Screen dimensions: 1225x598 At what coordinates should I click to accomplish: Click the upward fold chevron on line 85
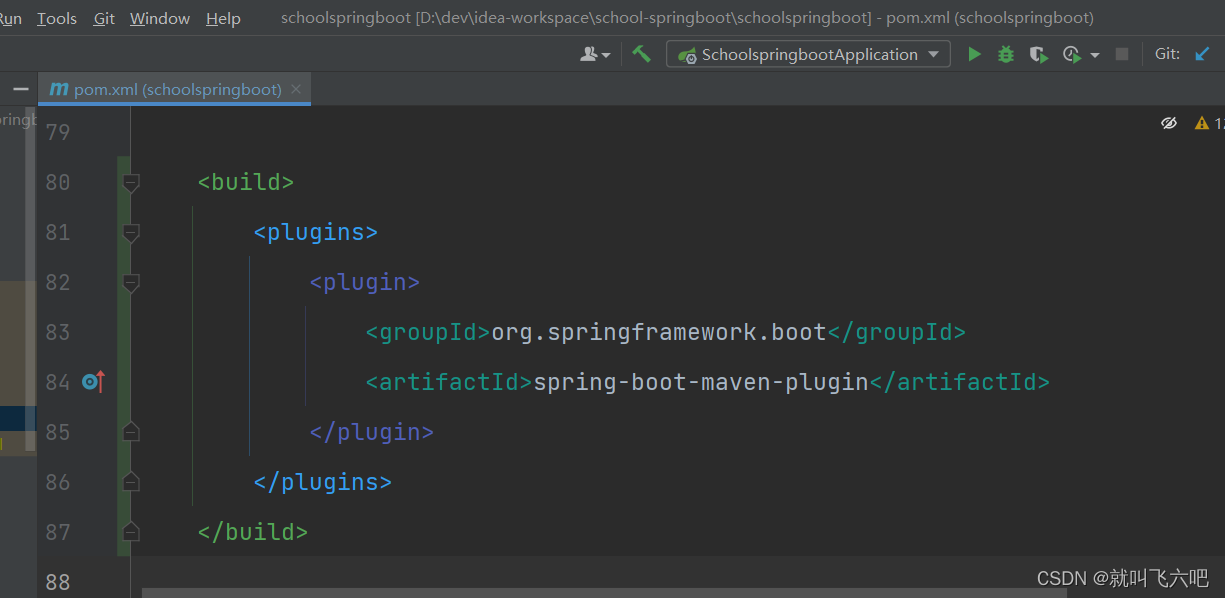130,431
